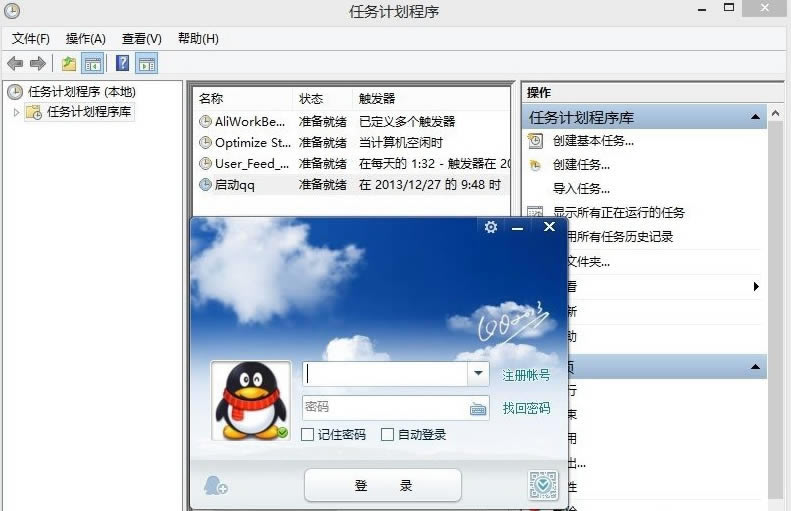Expand the 任务计划程序库 tree node
Image resolution: width=791 pixels, height=511 pixels.
click(16, 112)
